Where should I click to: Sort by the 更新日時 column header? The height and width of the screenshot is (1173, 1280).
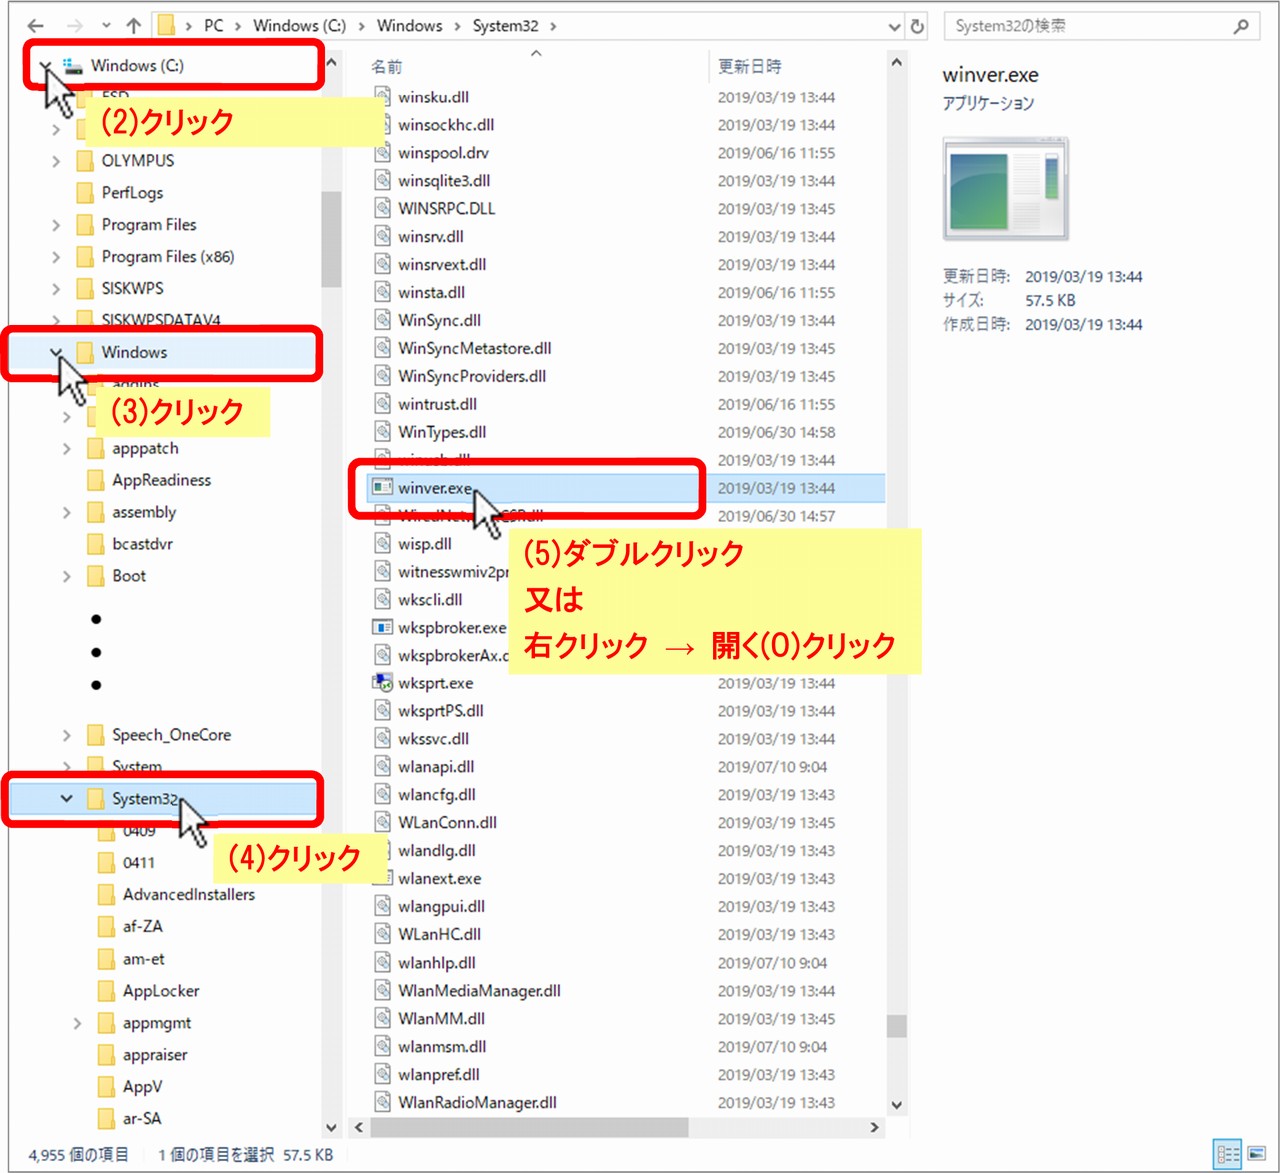pyautogui.click(x=750, y=67)
